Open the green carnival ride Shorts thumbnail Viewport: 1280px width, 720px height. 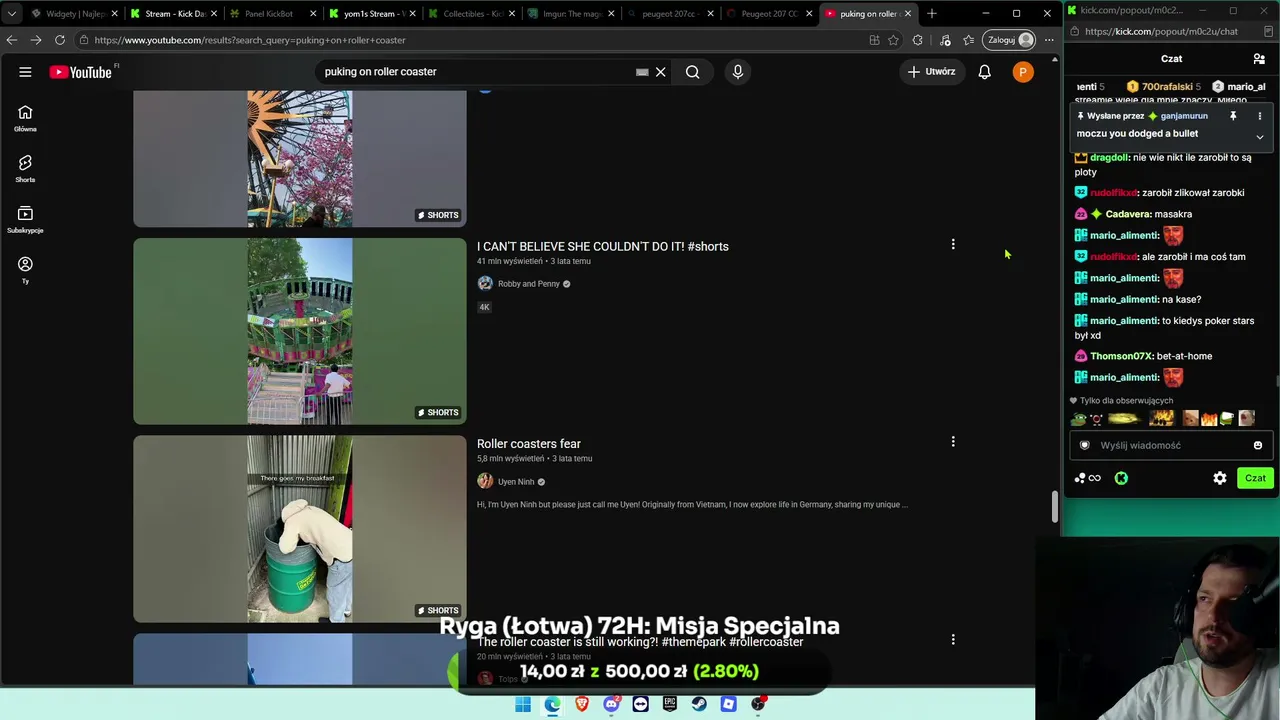coord(300,331)
